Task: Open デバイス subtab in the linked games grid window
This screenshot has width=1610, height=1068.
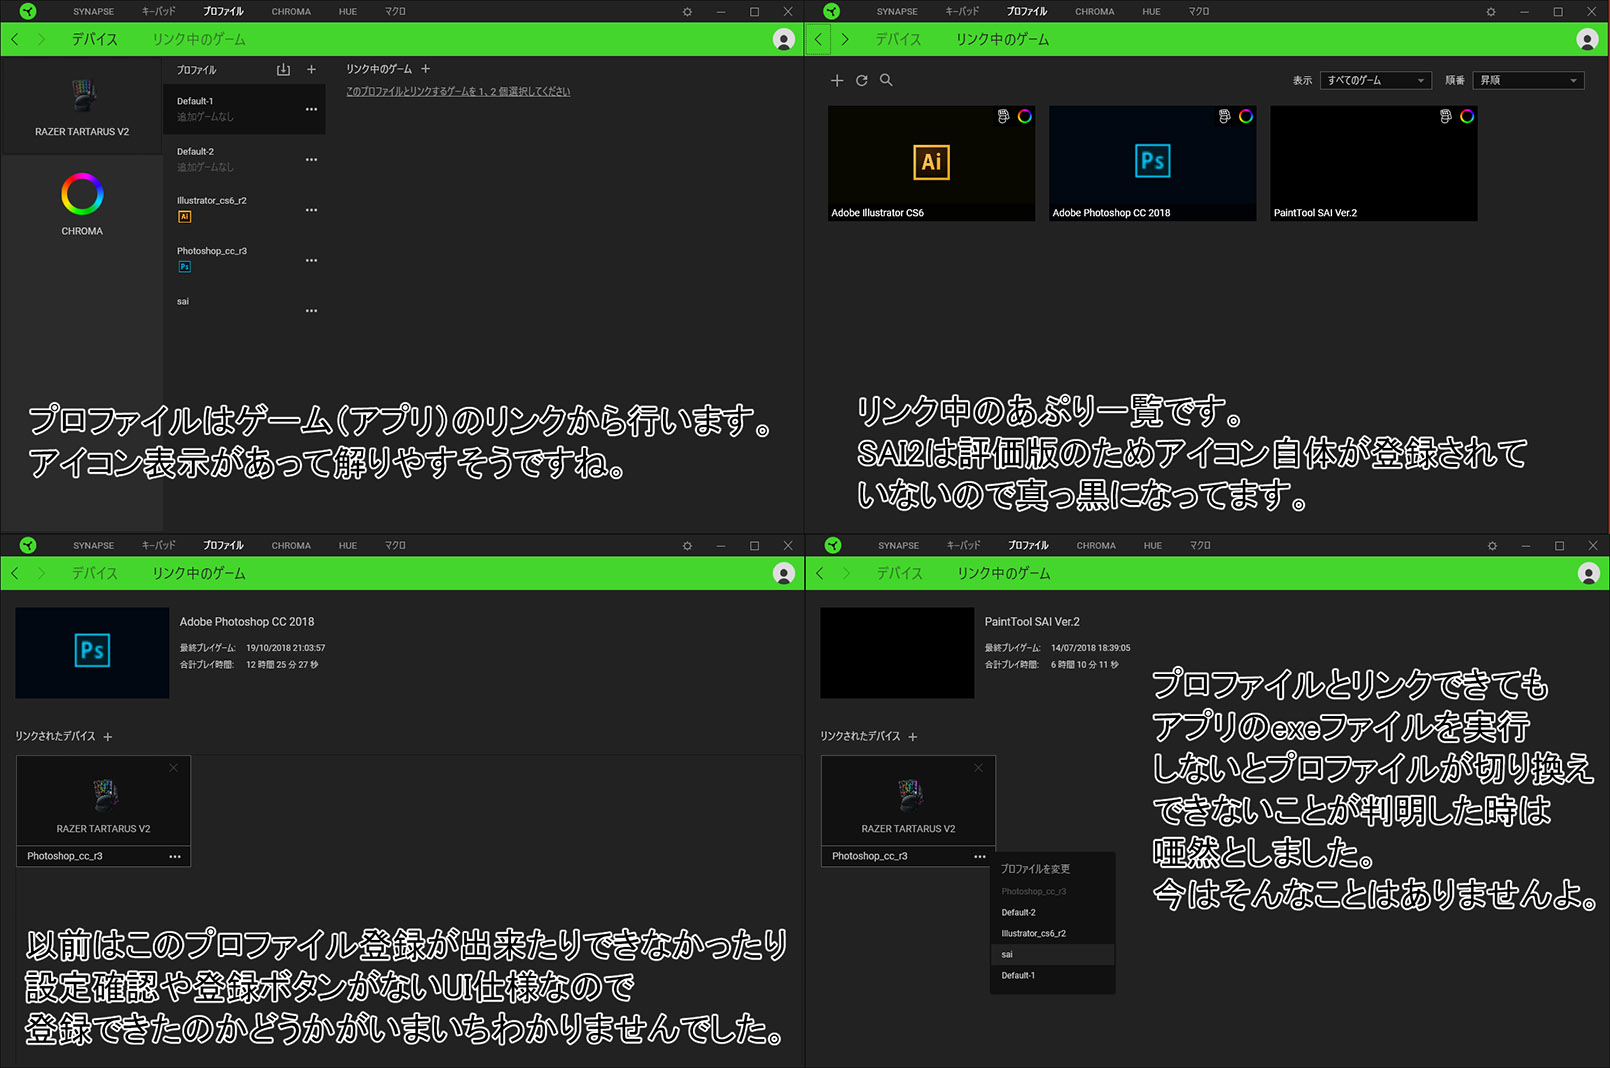Action: point(898,39)
